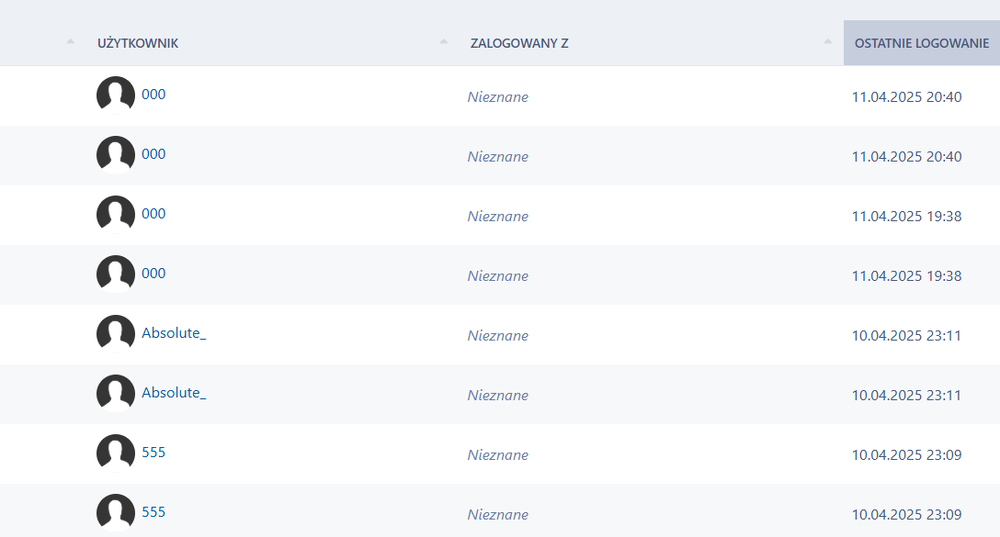Sort the table by UŻYTKOWNIK column header
Viewport: 1000px width, 537px height.
click(x=138, y=43)
